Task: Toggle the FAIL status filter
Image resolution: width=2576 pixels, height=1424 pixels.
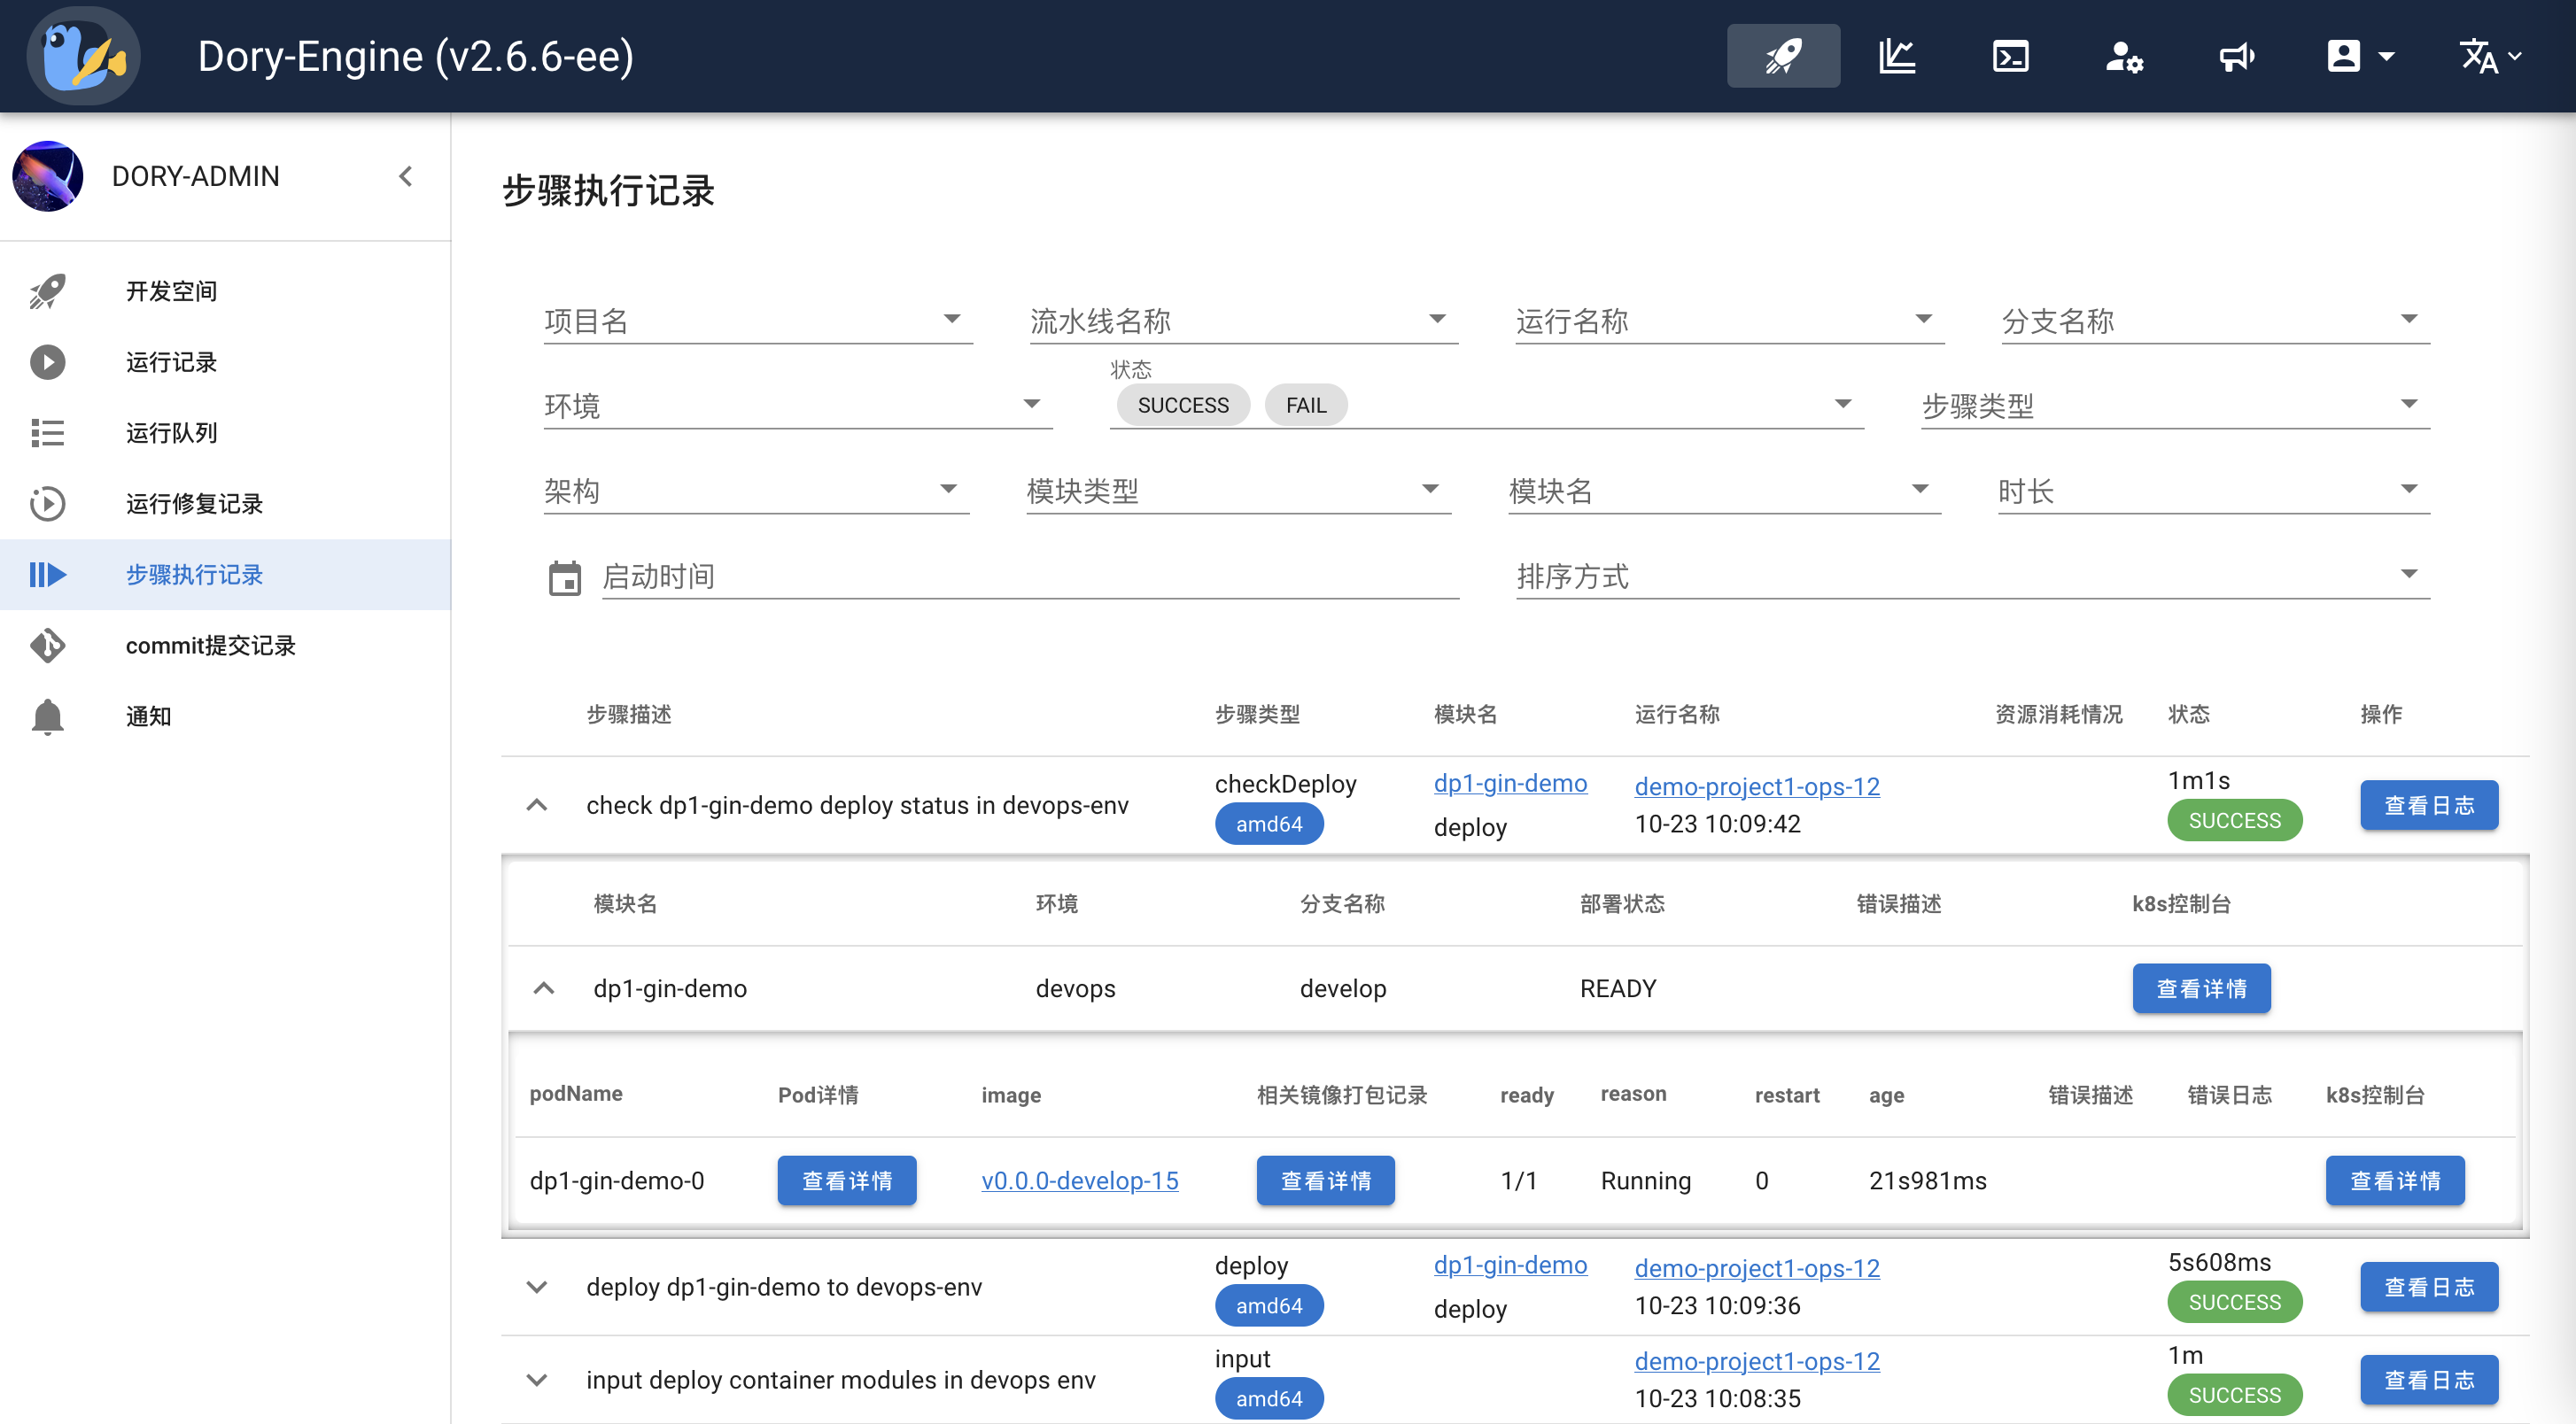Action: point(1306,404)
